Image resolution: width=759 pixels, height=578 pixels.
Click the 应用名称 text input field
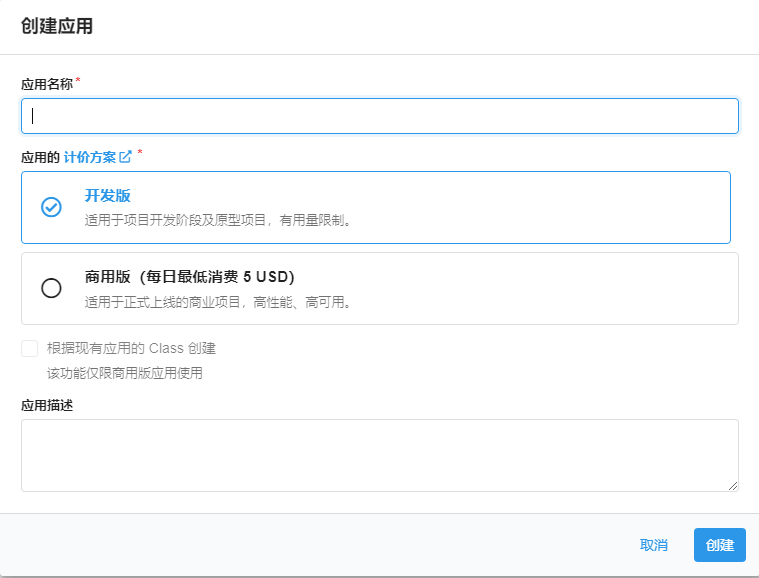coord(380,116)
